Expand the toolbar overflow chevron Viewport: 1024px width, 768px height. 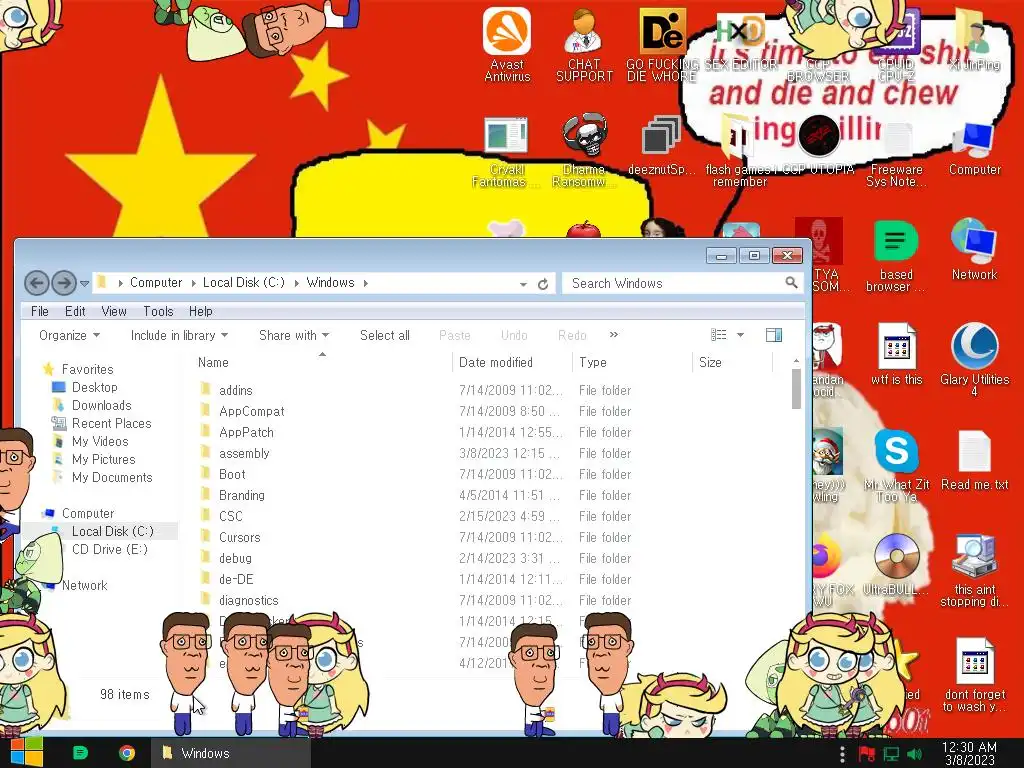[613, 334]
